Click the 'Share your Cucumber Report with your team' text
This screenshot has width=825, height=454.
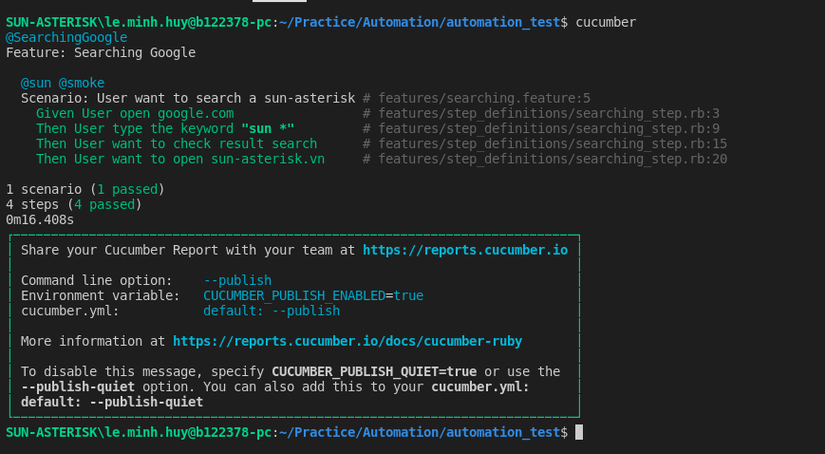(x=176, y=250)
